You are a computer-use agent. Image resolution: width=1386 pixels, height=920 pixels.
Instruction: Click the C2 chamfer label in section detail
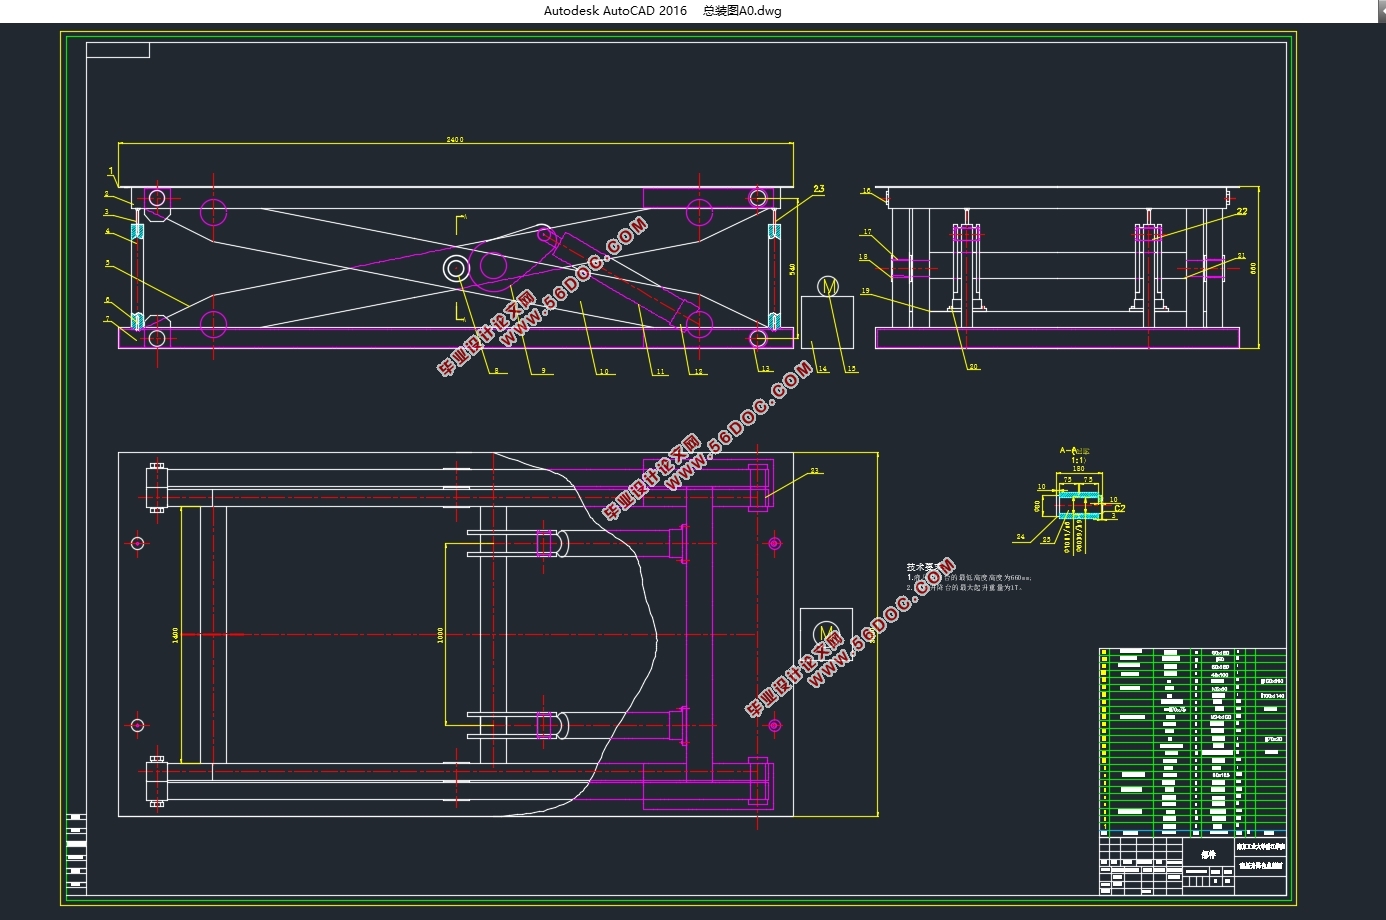point(1119,509)
